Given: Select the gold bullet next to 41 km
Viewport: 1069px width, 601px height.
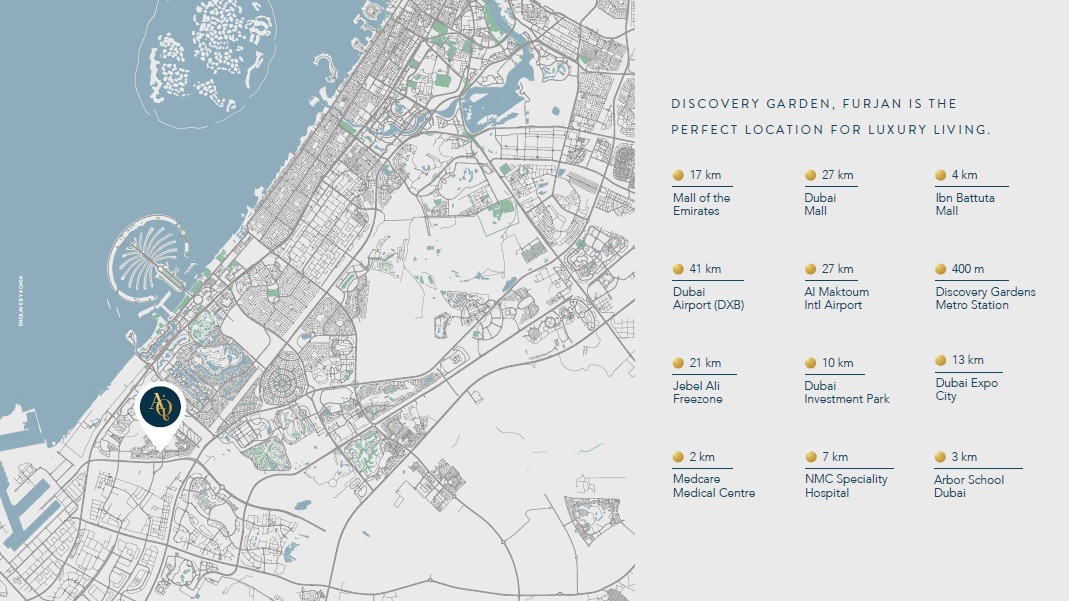Looking at the screenshot, I should (x=678, y=269).
